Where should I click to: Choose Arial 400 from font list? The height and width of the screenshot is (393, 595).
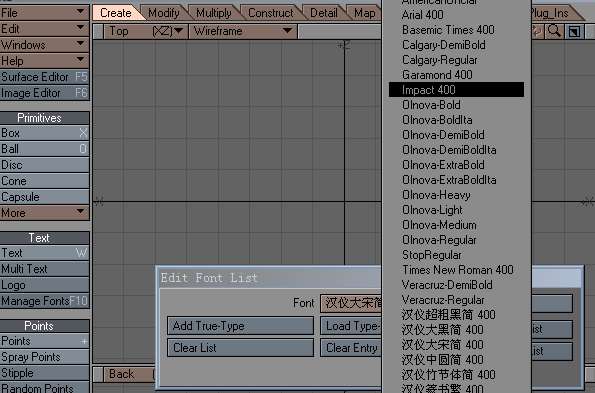point(456,15)
